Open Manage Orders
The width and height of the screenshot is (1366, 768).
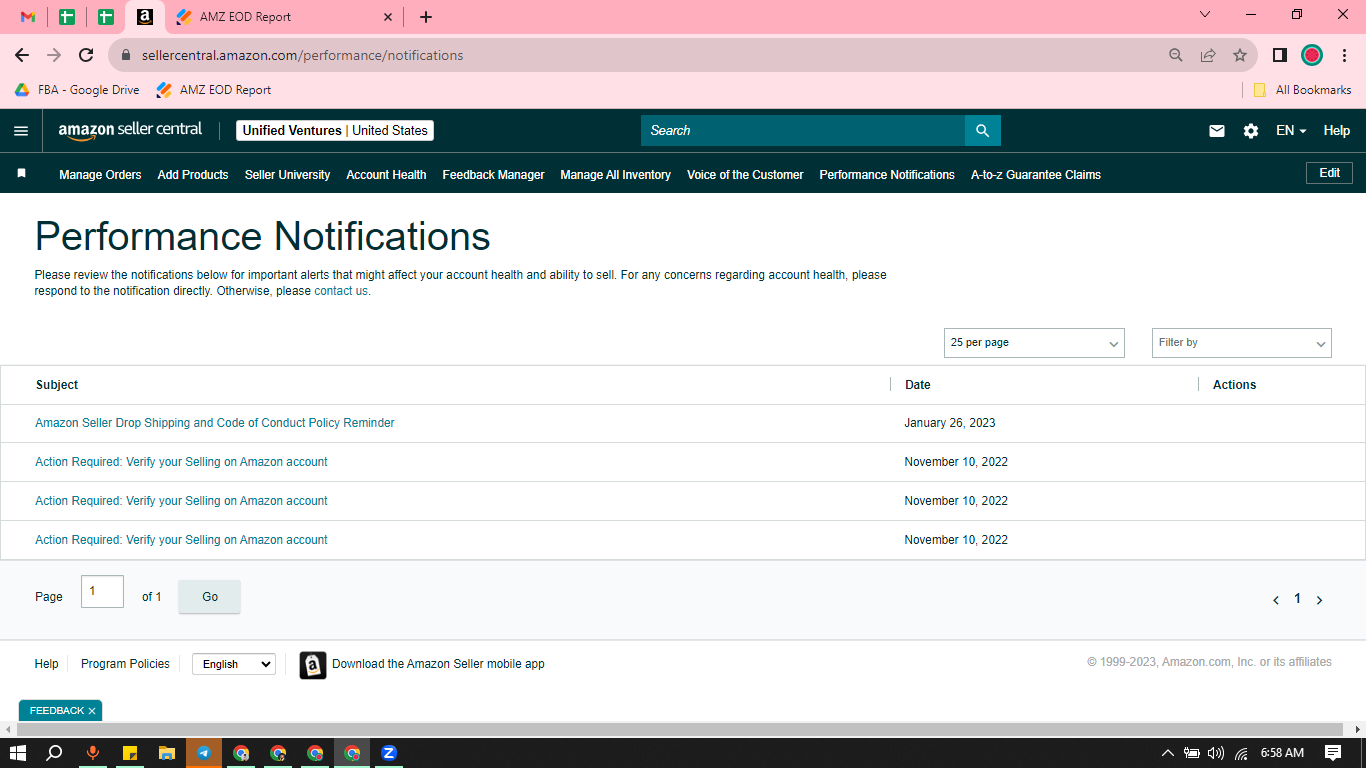pos(100,175)
